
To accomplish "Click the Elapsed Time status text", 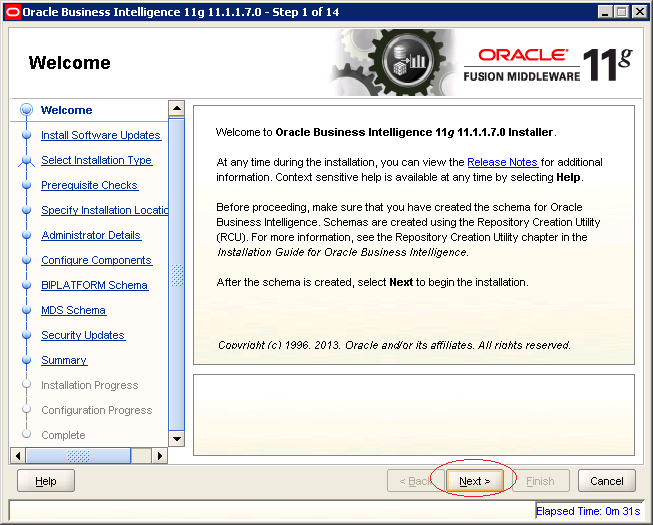I will [x=588, y=511].
